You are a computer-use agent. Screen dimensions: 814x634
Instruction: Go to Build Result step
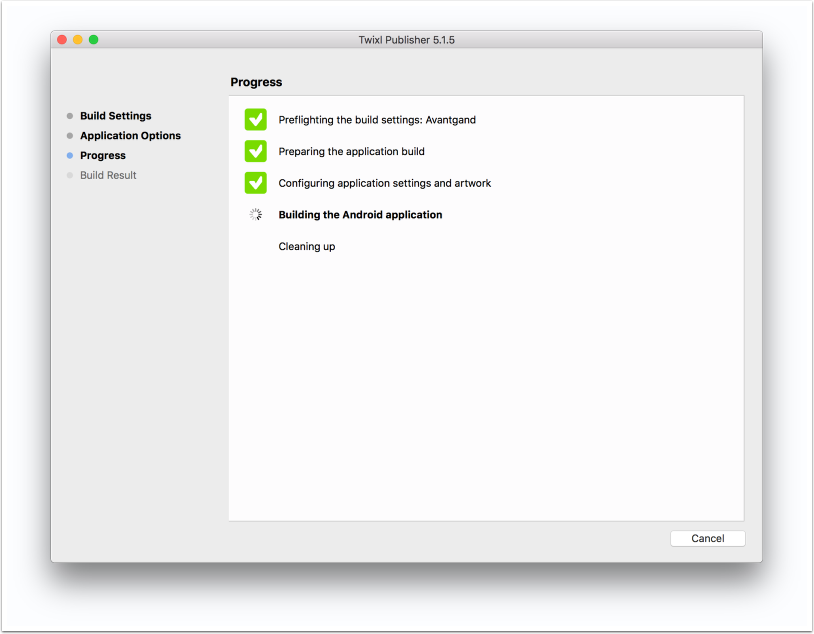[x=108, y=175]
